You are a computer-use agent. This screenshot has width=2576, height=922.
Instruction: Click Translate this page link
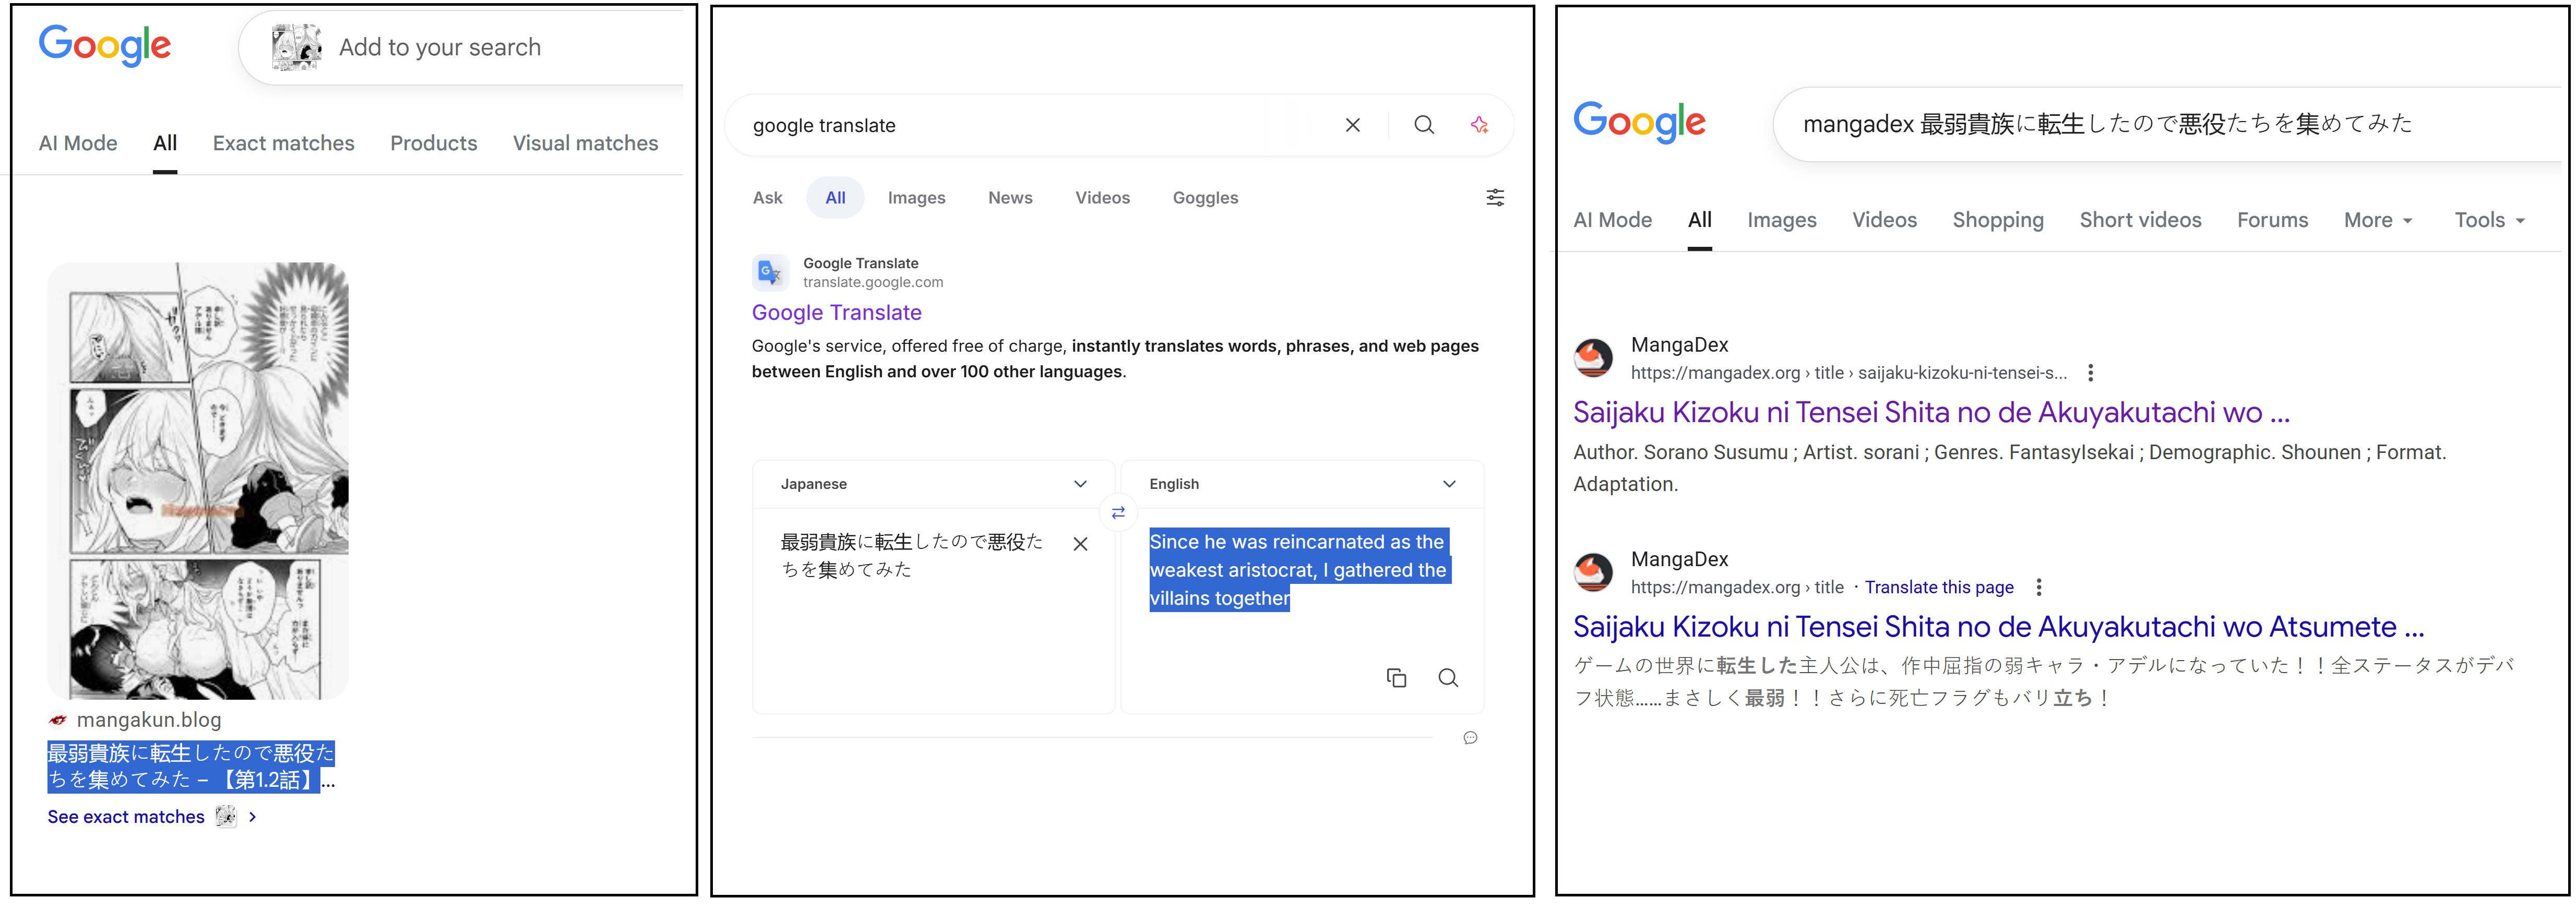[1938, 588]
